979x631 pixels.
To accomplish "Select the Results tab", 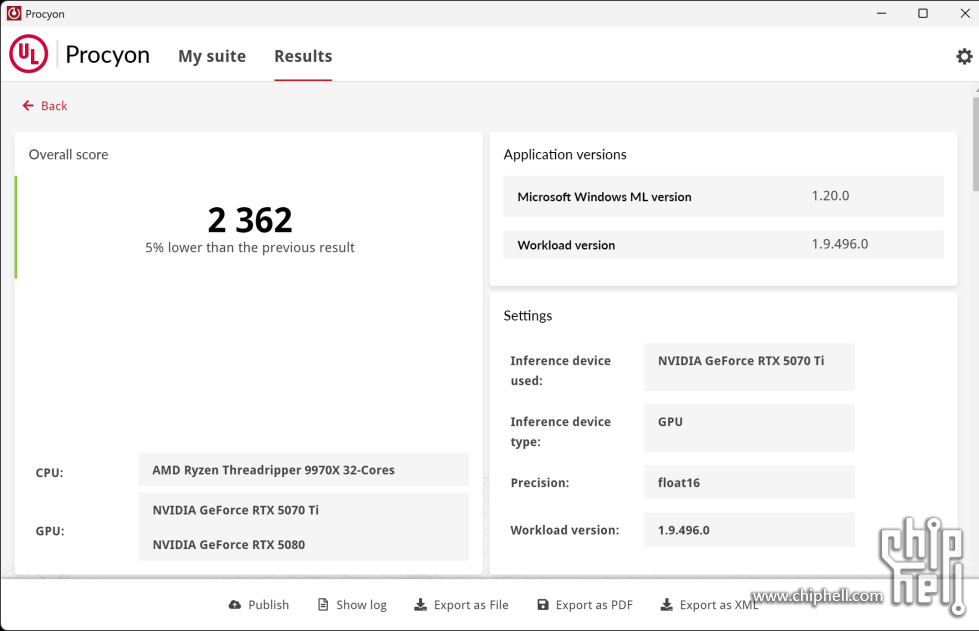I will 303,56.
